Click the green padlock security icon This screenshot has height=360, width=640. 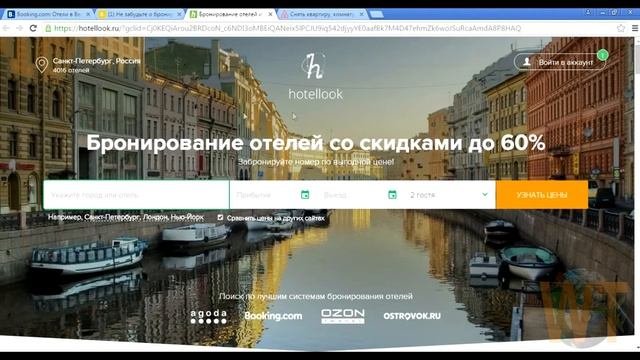pyautogui.click(x=48, y=28)
